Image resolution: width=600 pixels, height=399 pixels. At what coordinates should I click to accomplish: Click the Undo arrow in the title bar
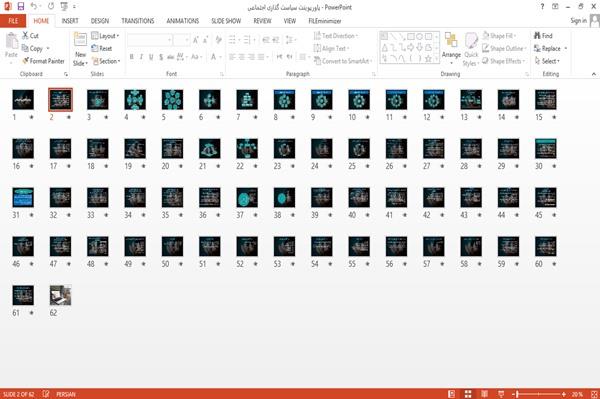[33, 7]
